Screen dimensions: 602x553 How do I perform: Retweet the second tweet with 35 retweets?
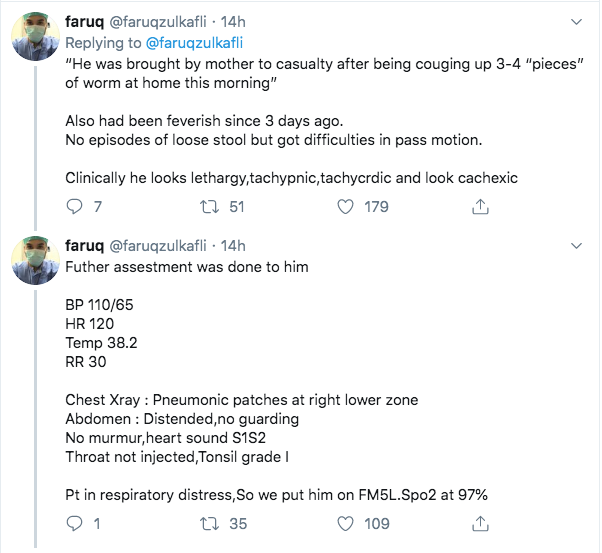click(210, 523)
